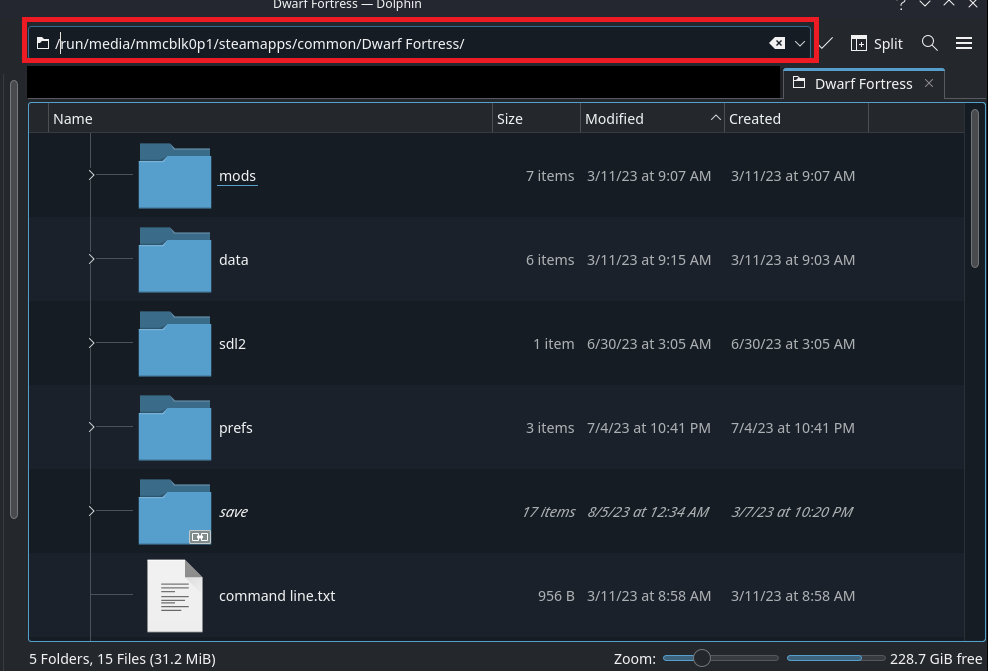Click the Split view button

pyautogui.click(x=876, y=43)
